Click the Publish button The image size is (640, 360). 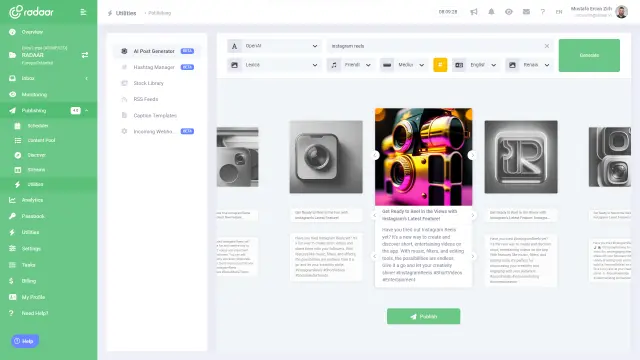[x=423, y=316]
